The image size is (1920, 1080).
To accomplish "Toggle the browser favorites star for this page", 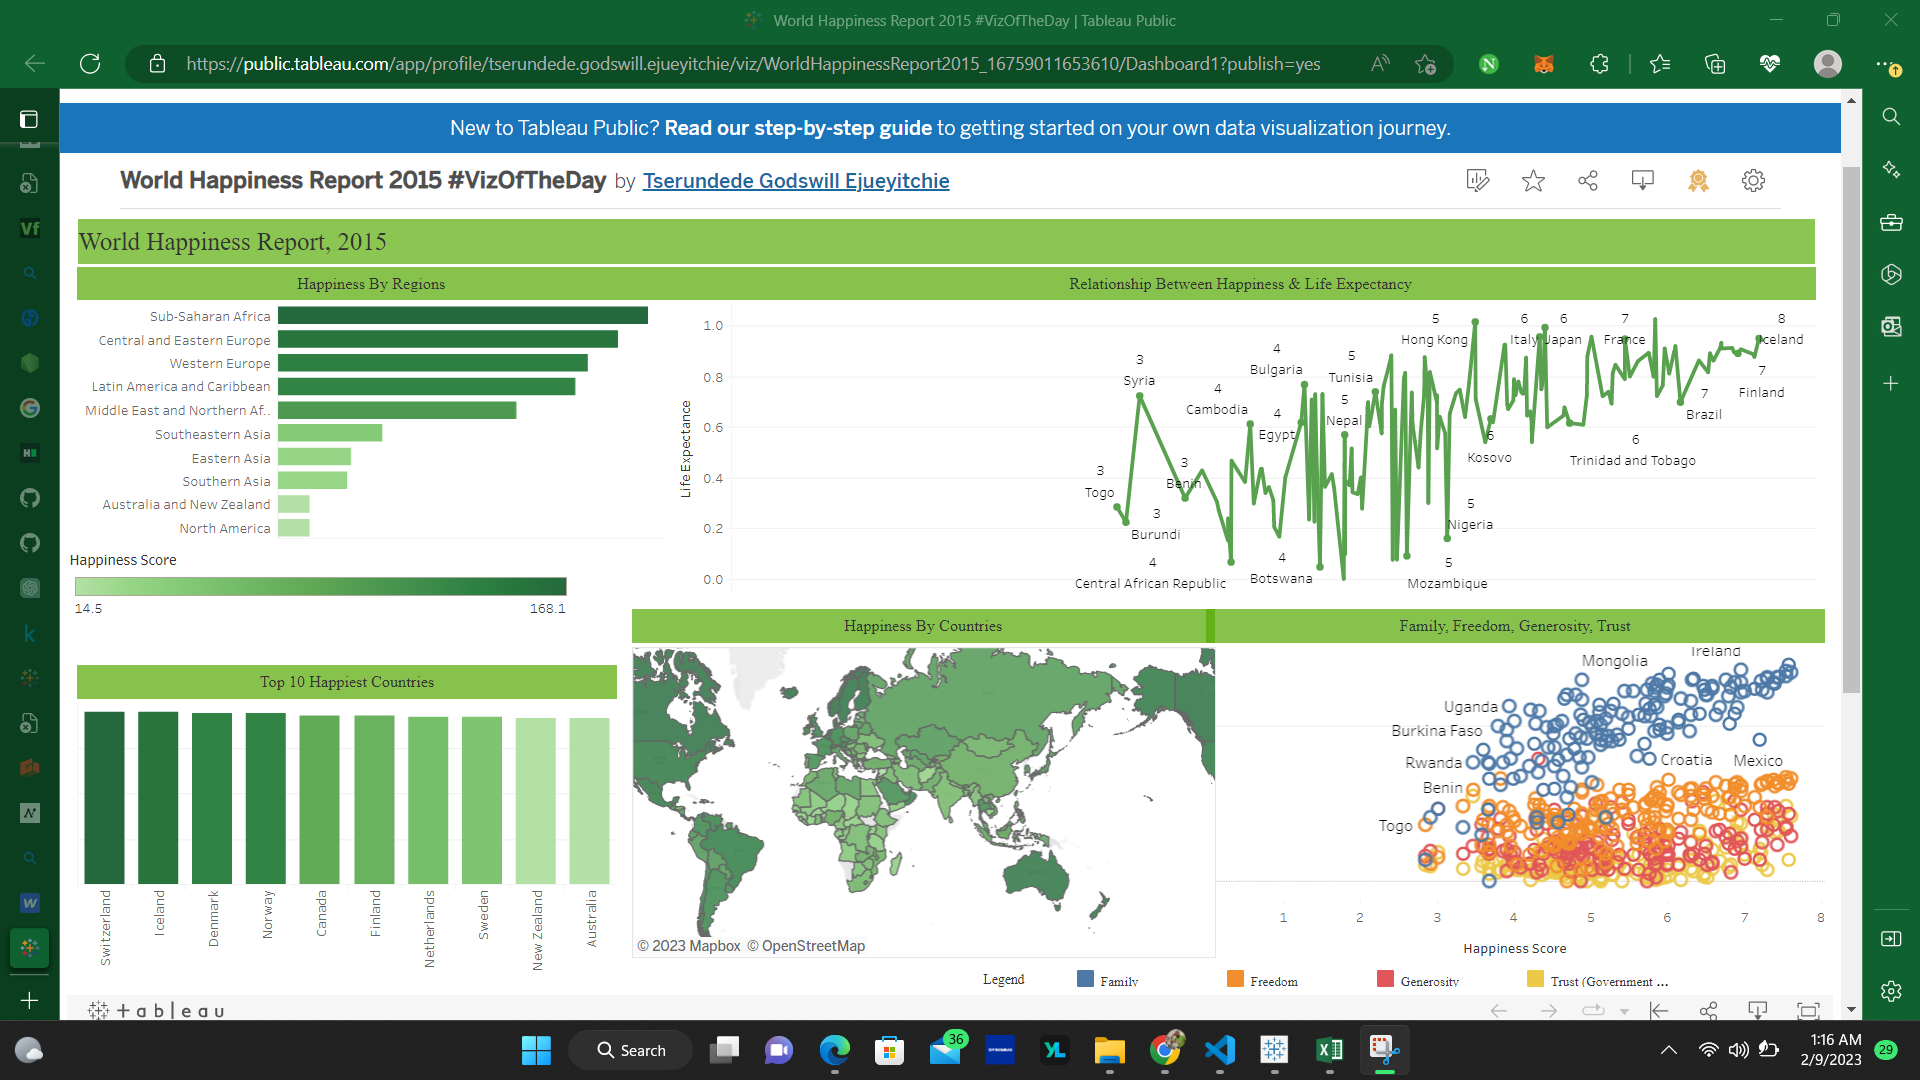I will pyautogui.click(x=1425, y=63).
